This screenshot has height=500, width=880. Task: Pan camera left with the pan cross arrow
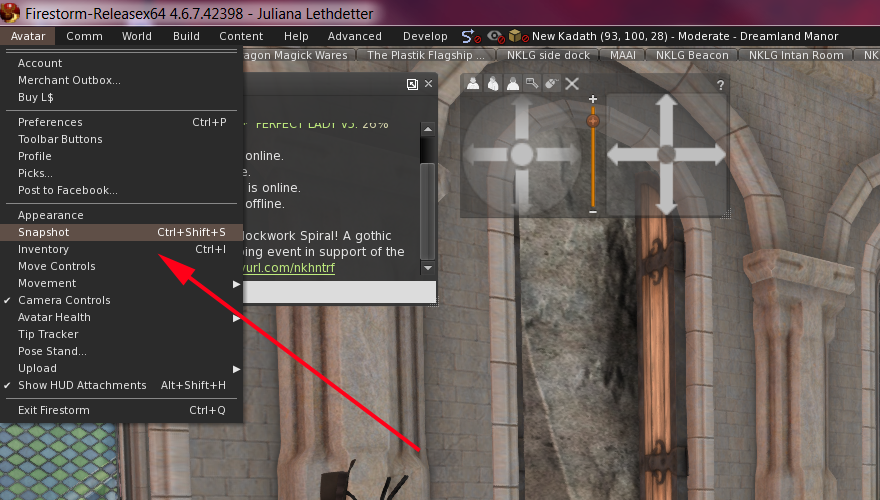point(631,154)
